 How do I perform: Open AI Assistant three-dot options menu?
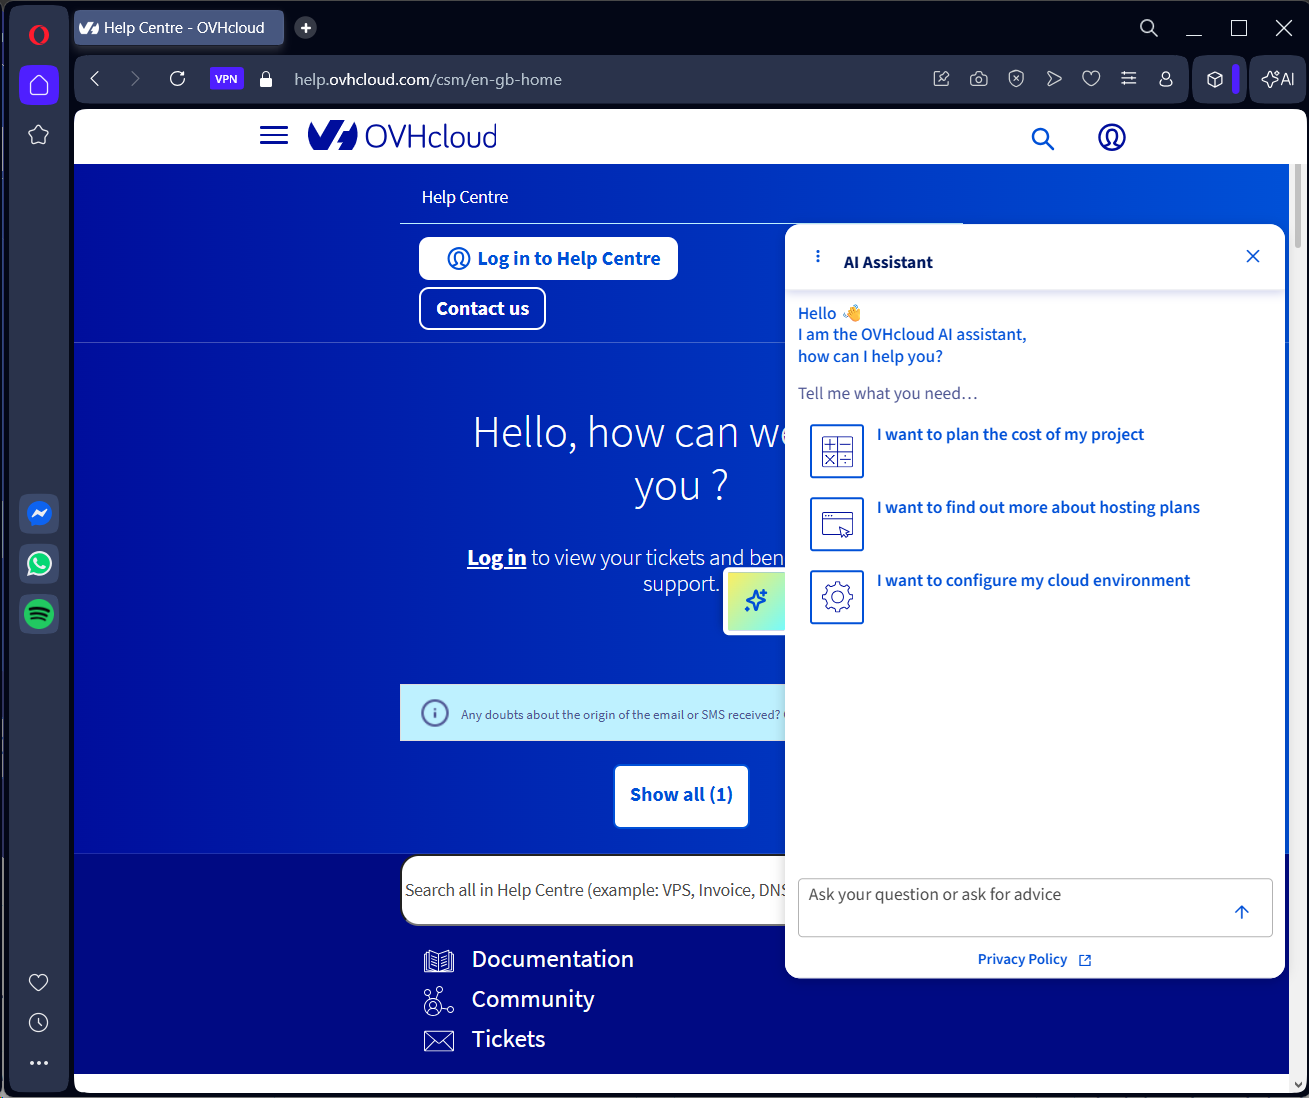(x=818, y=257)
